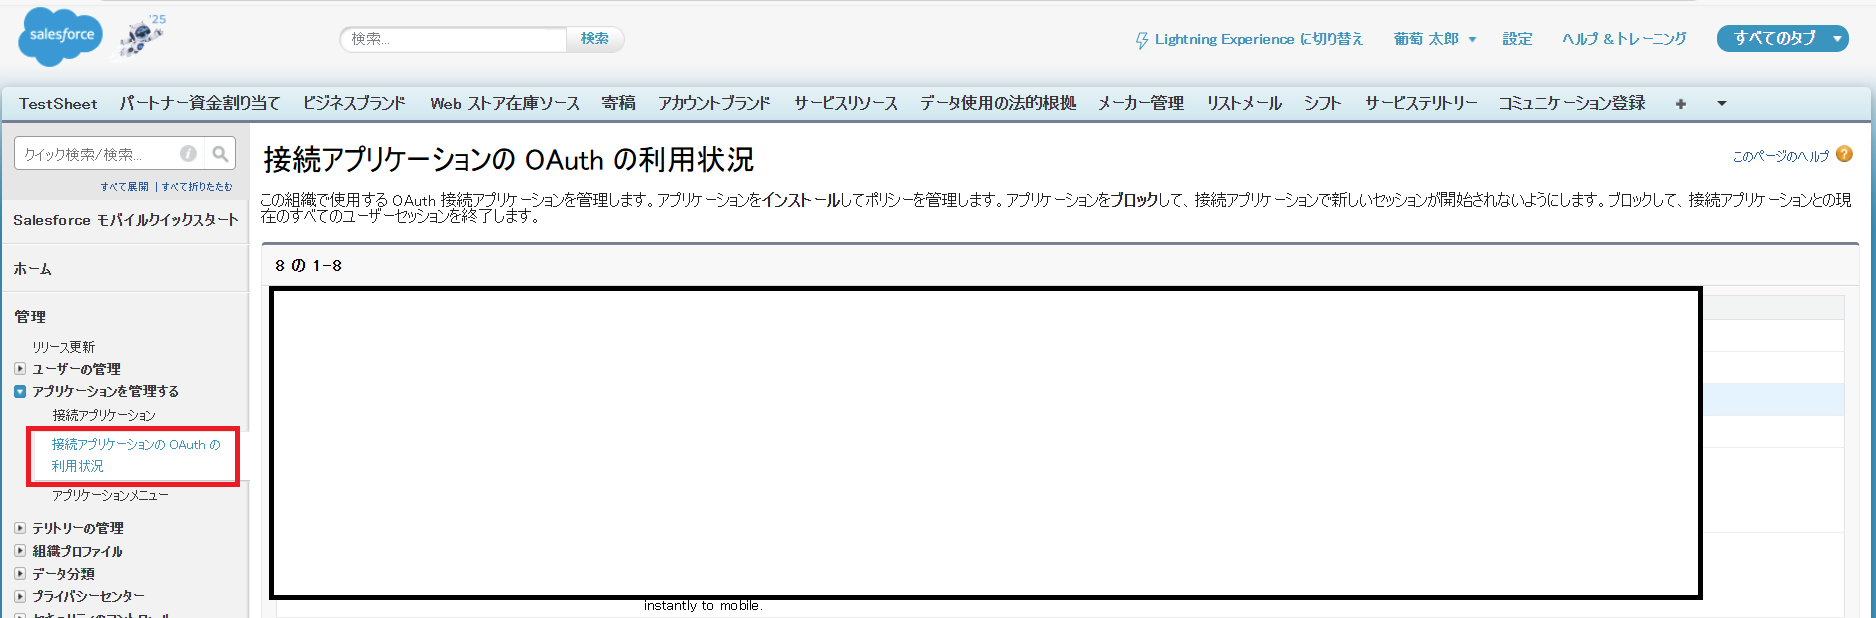Switch to the TestSheet tab

coord(58,104)
